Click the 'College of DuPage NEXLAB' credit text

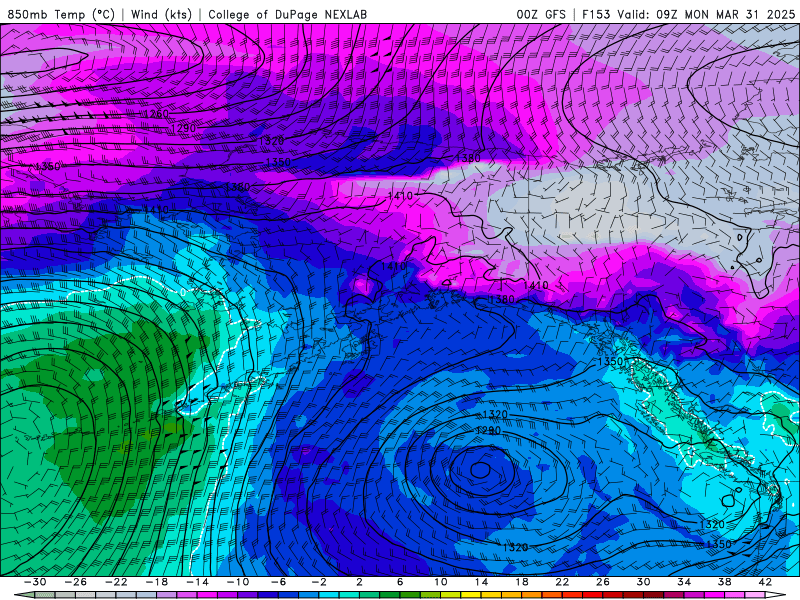coord(287,14)
